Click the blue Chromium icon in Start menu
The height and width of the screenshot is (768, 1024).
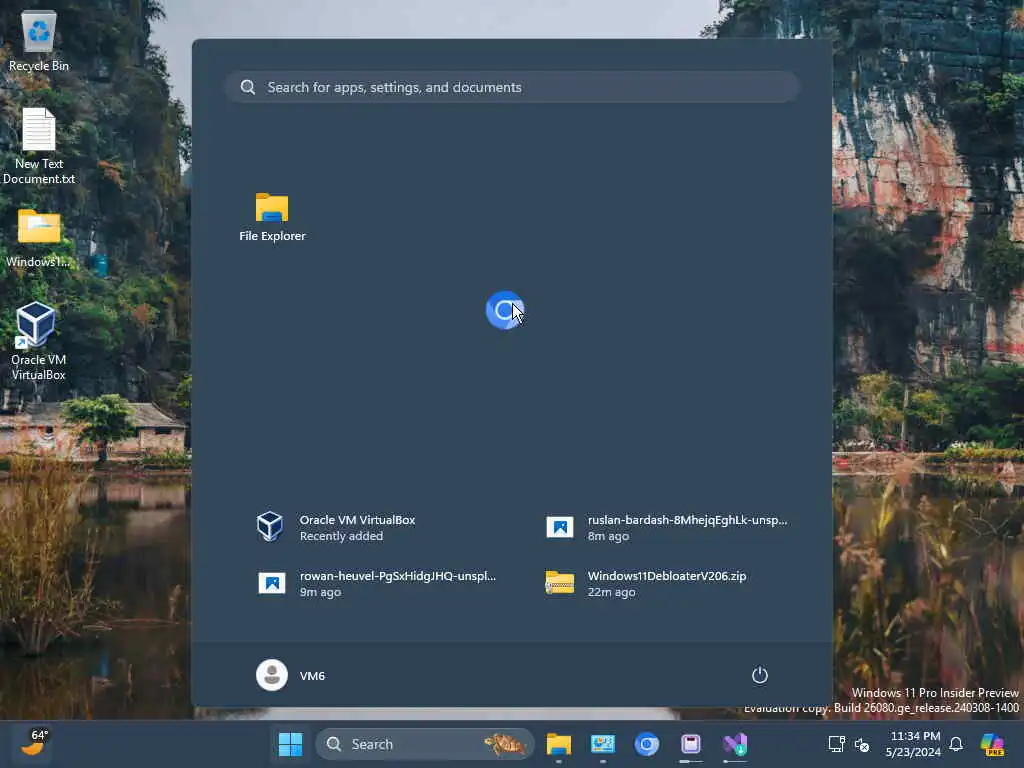click(x=504, y=310)
